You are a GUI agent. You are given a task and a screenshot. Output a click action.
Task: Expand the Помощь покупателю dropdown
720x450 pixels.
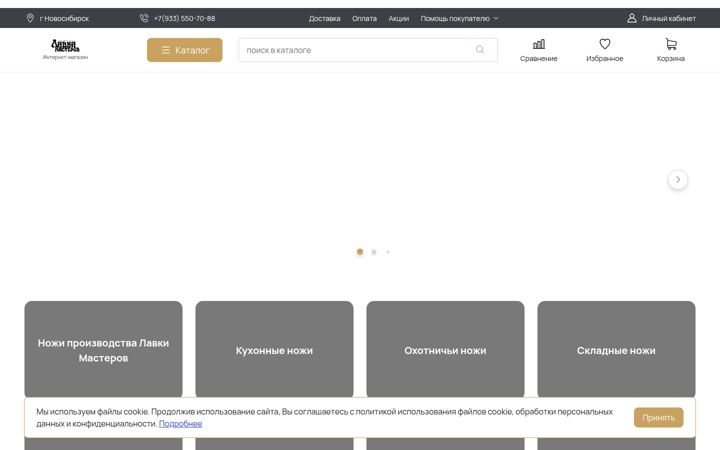click(459, 18)
